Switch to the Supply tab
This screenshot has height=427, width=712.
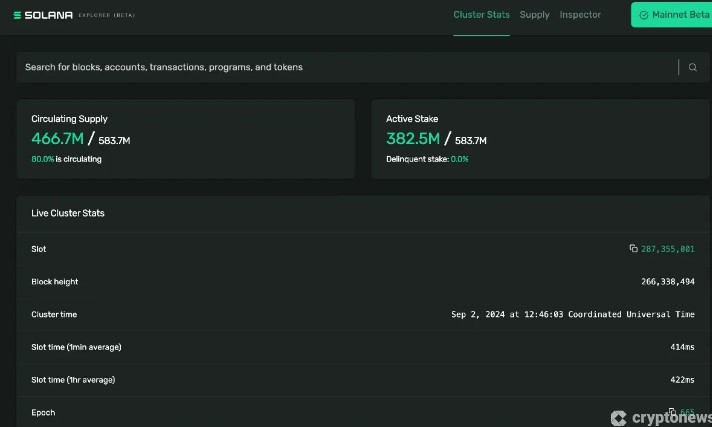coord(534,15)
